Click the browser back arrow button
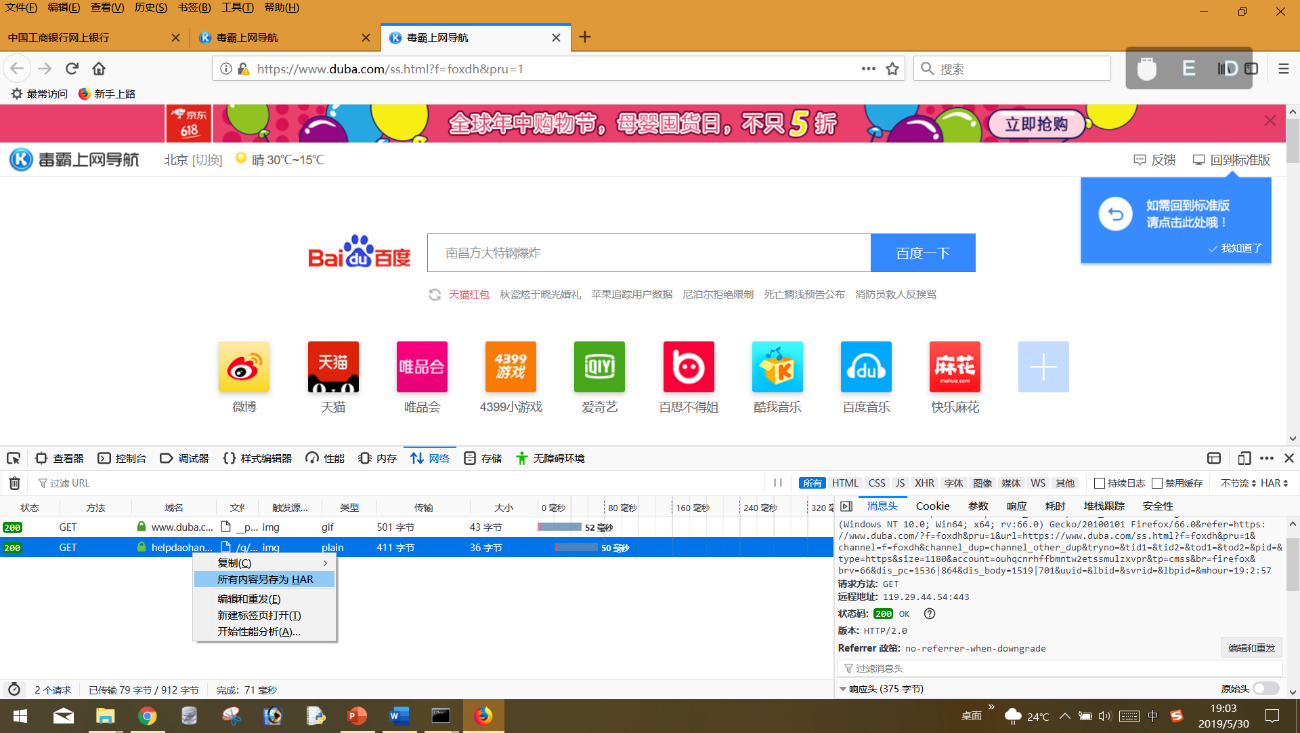1300x733 pixels. (17, 68)
